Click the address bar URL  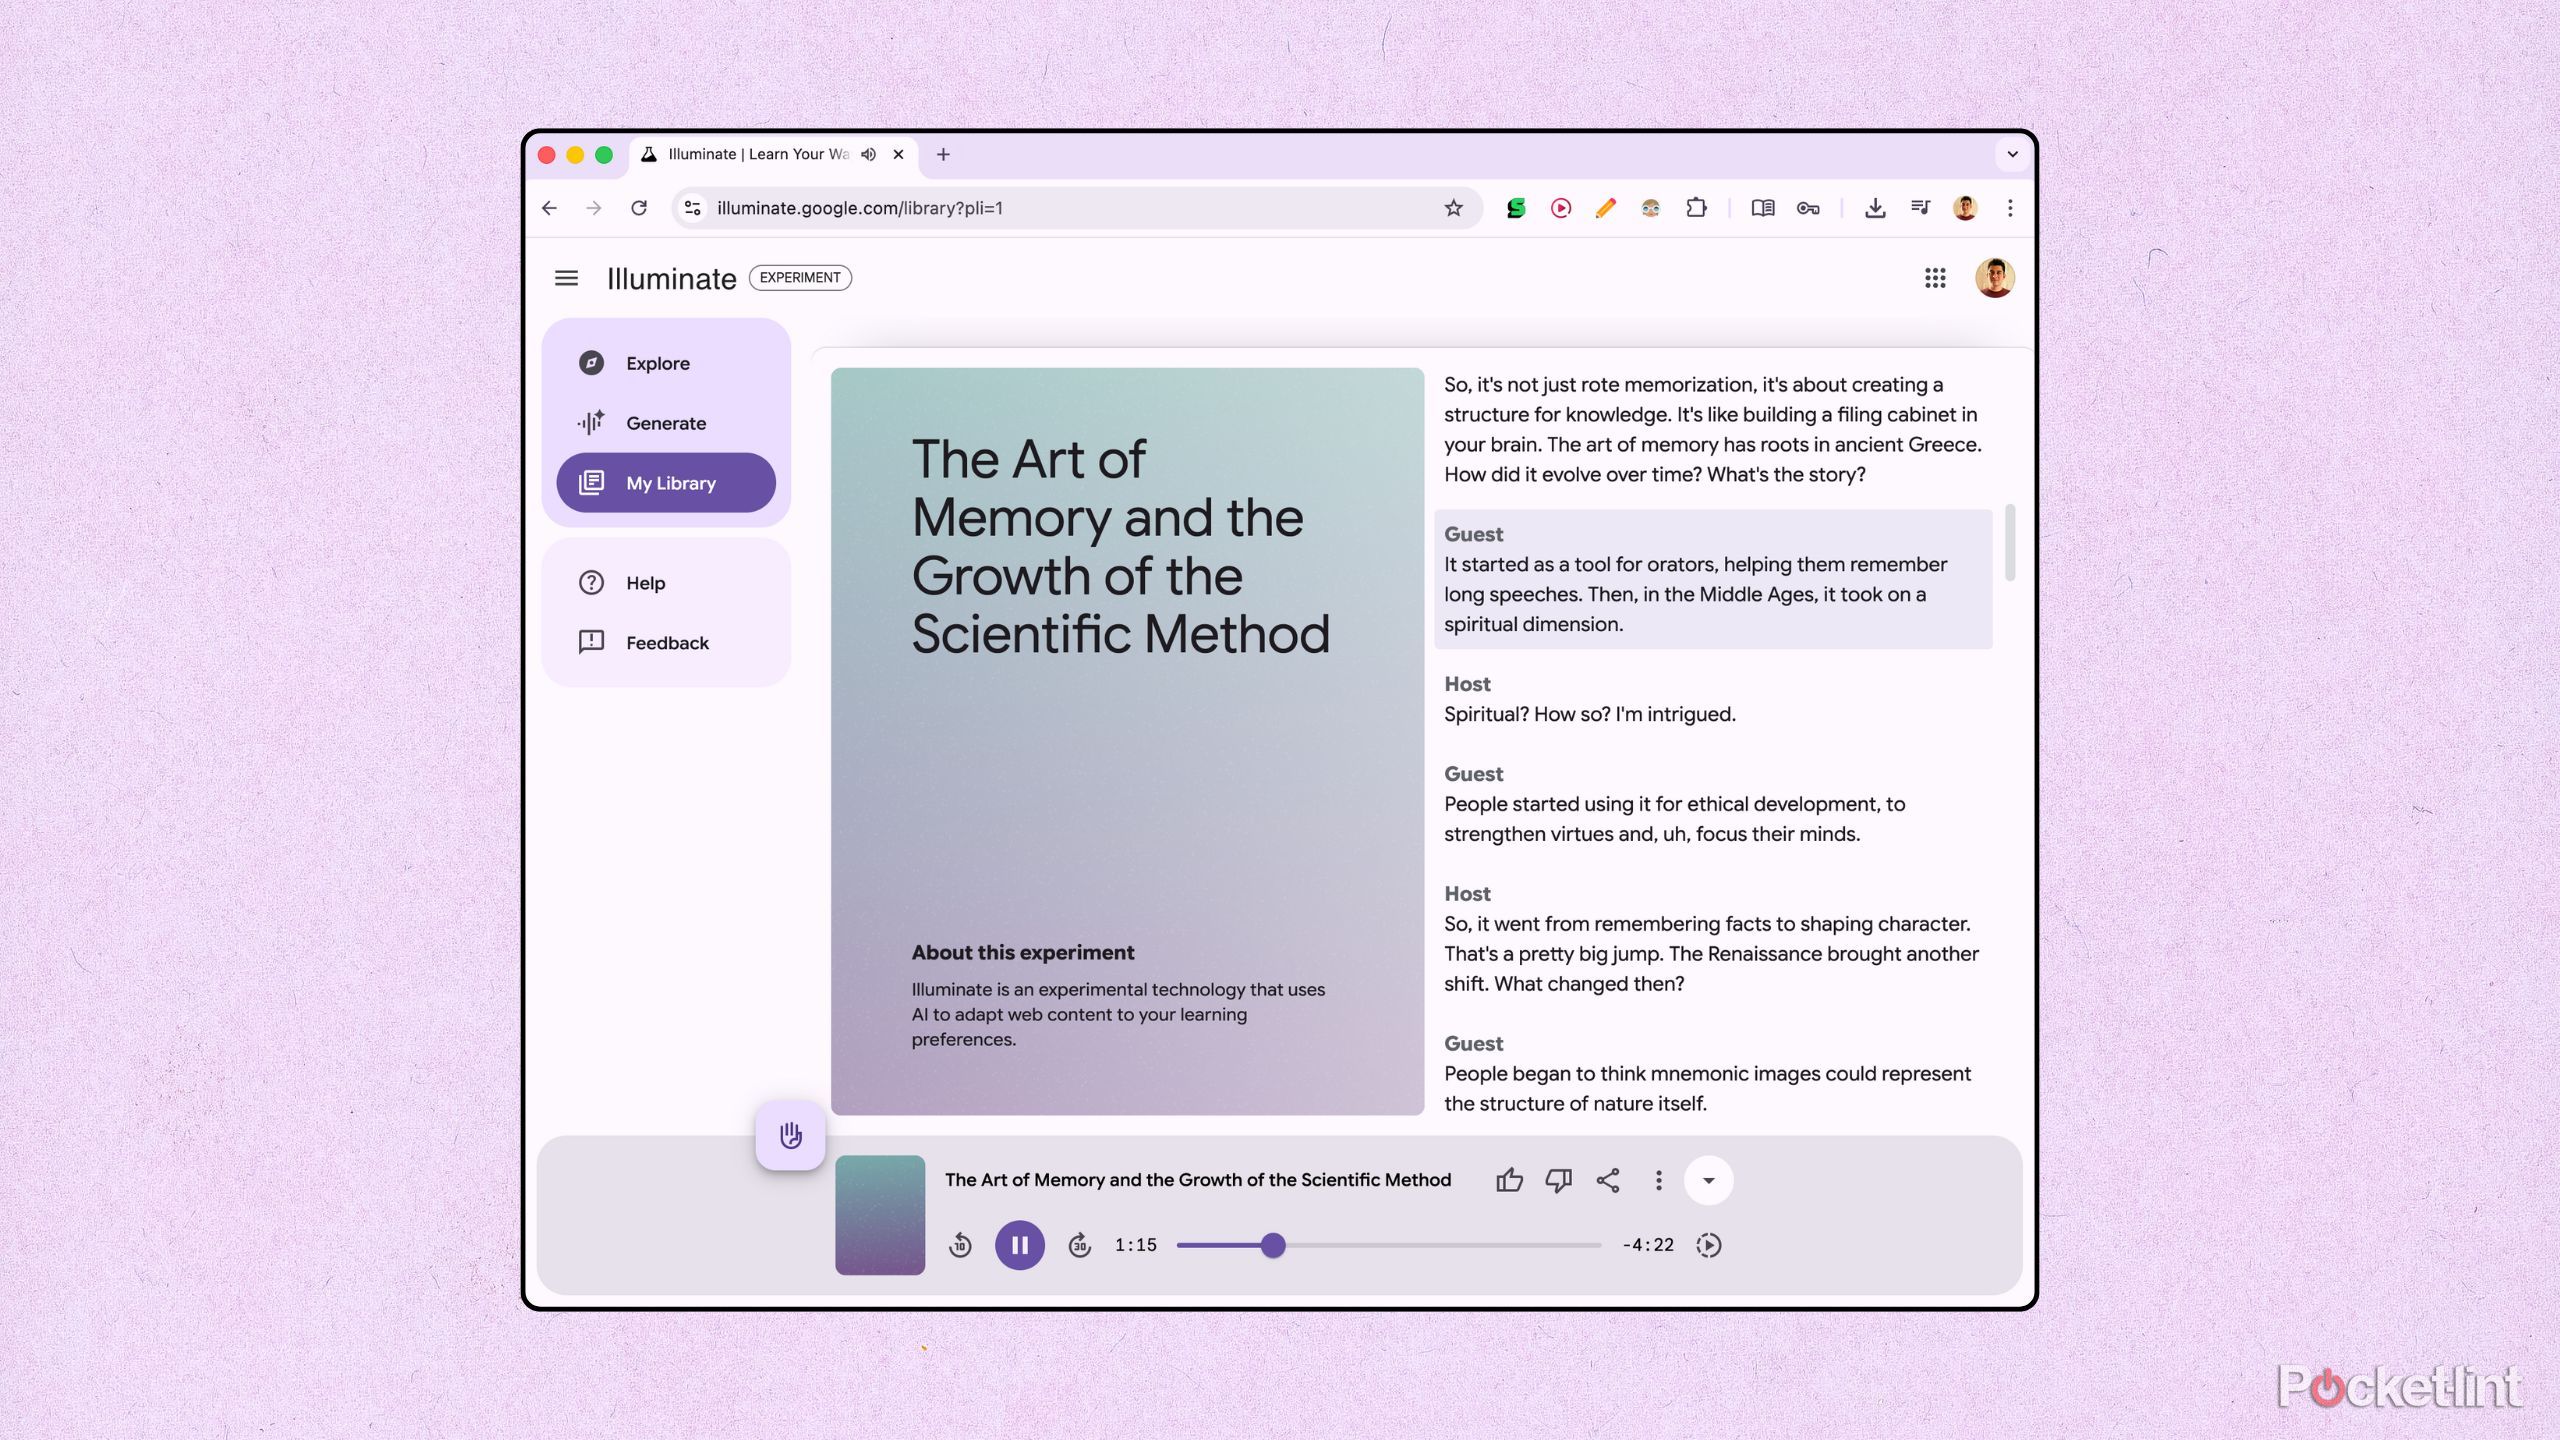click(x=860, y=208)
